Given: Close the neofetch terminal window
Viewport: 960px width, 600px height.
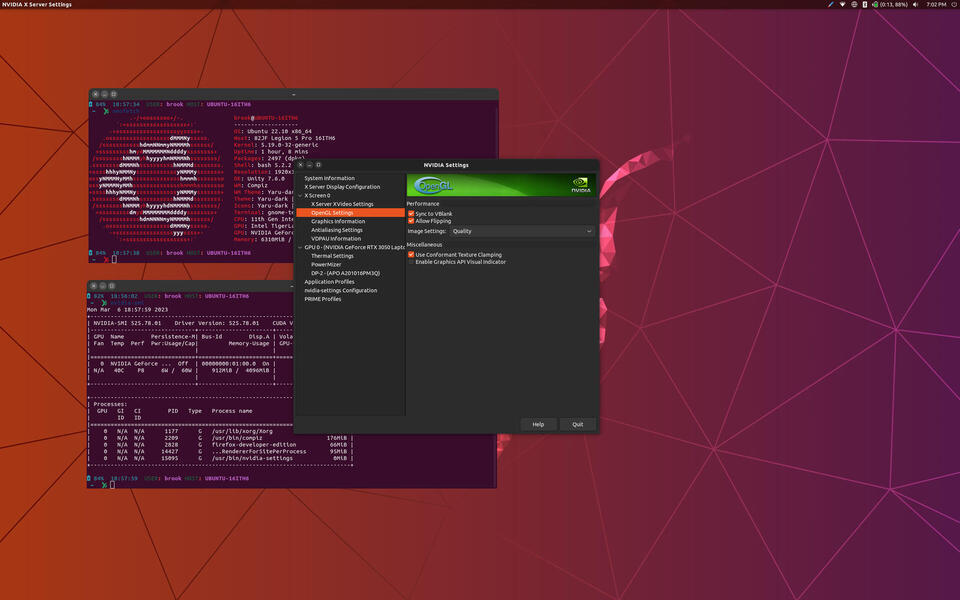Looking at the screenshot, I should coord(96,94).
